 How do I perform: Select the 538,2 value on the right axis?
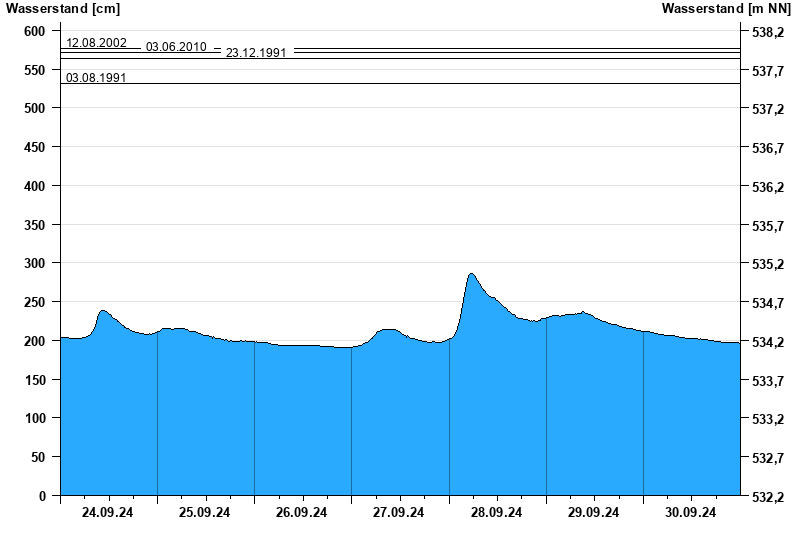click(766, 32)
